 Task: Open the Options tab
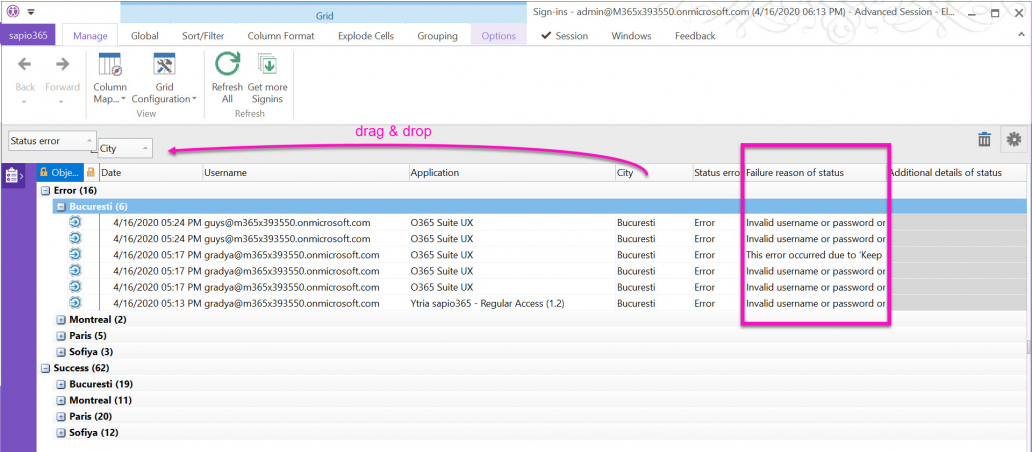(x=499, y=36)
